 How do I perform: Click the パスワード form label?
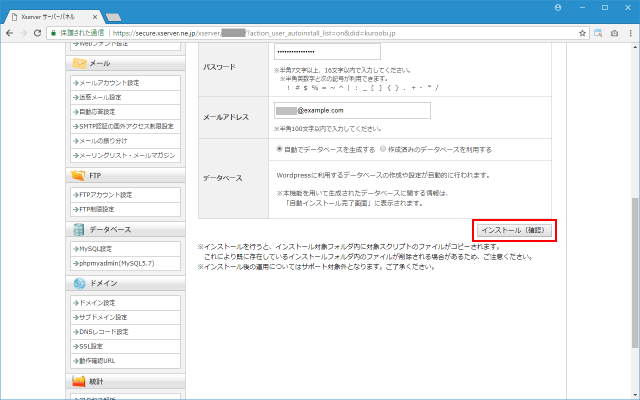[219, 67]
